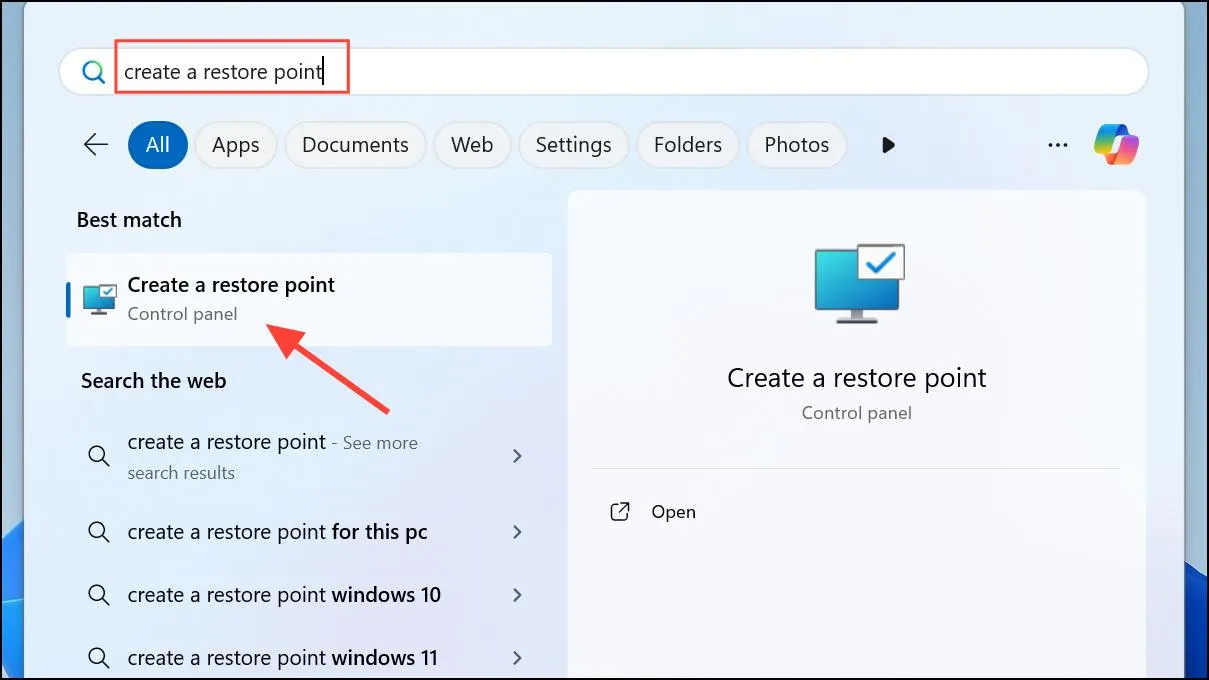1209x680 pixels.
Task: Switch to the Photos filter tab
Action: point(797,145)
